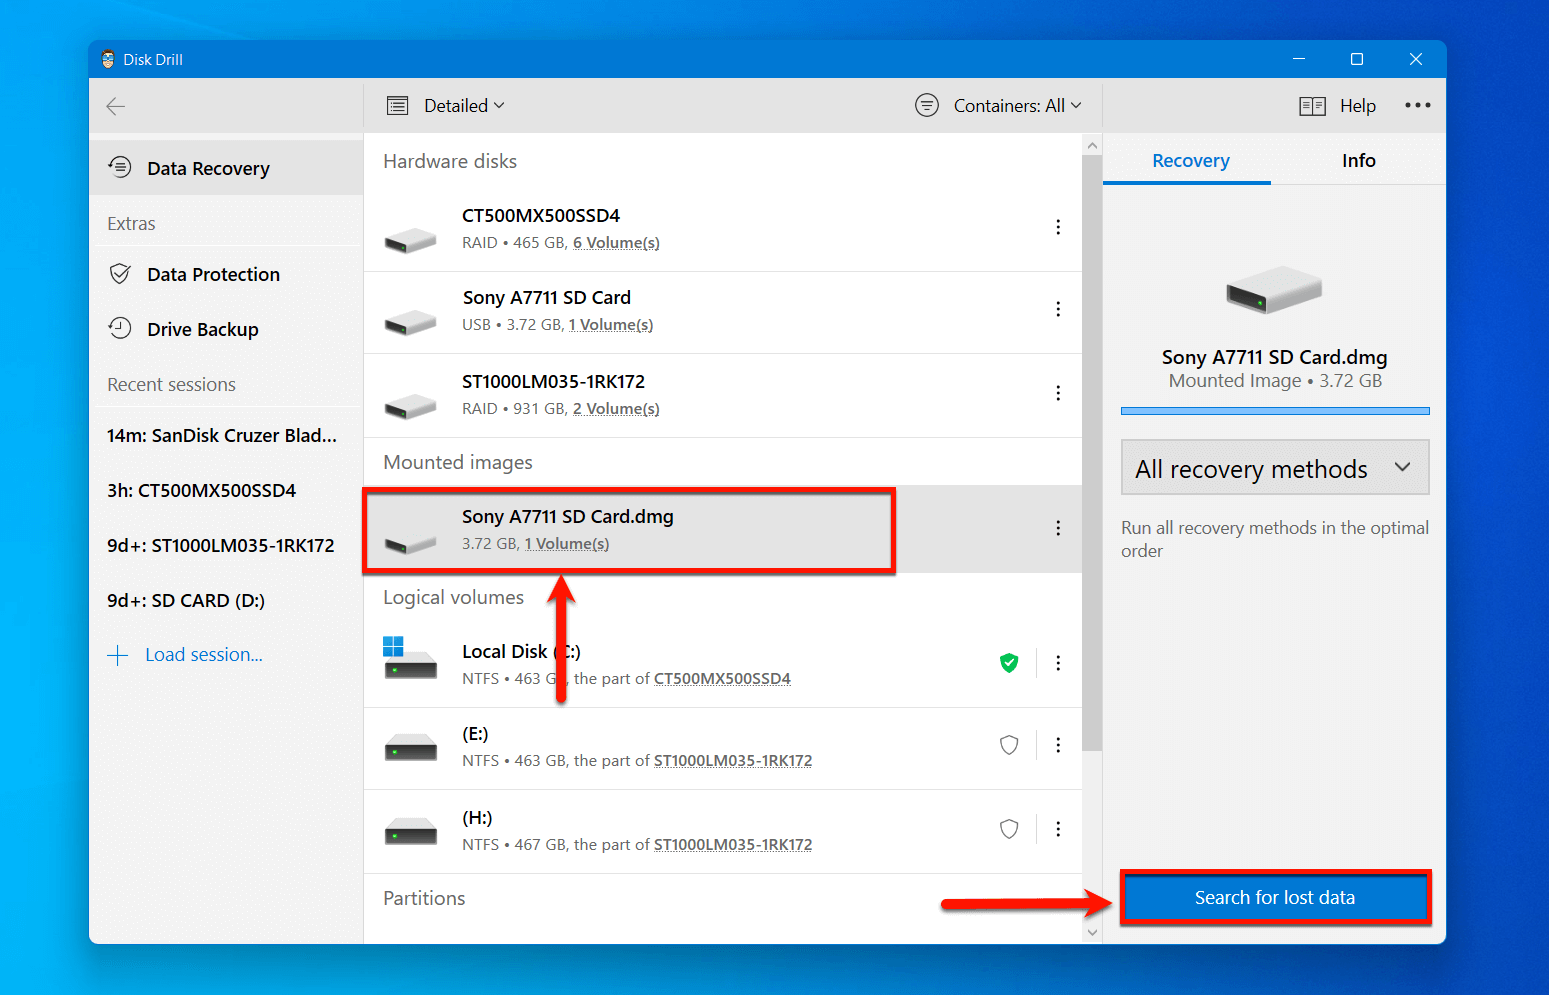Click drive icon of (H:) volume row
The height and width of the screenshot is (995, 1549).
point(411,831)
